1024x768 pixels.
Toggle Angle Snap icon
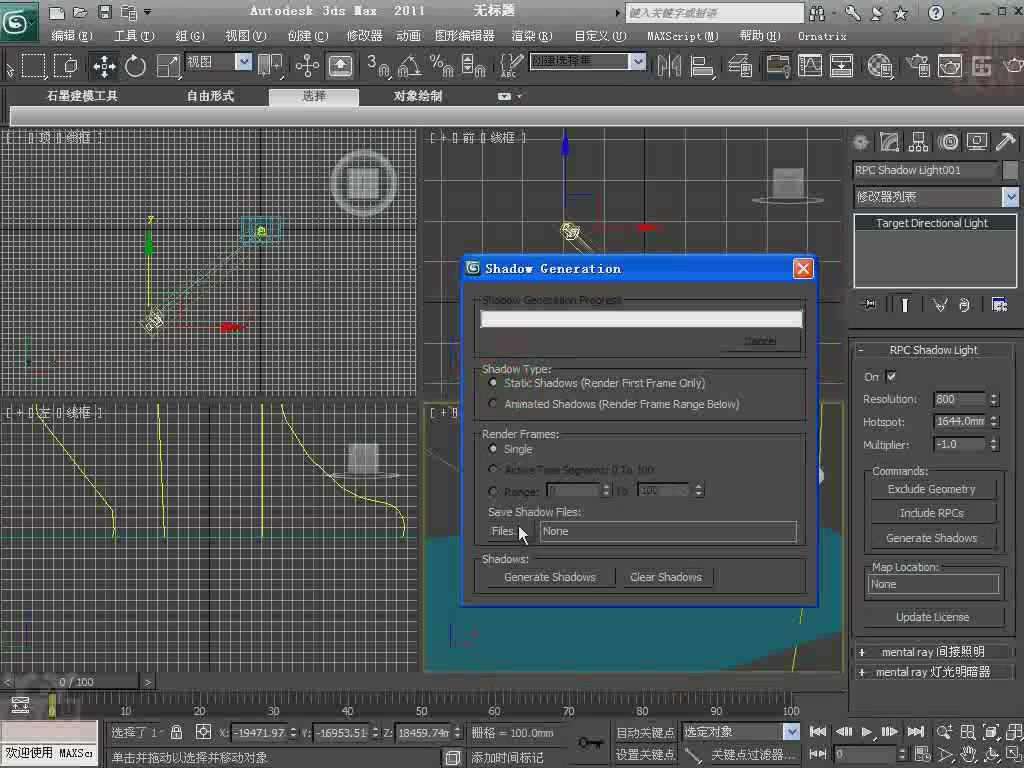point(409,65)
